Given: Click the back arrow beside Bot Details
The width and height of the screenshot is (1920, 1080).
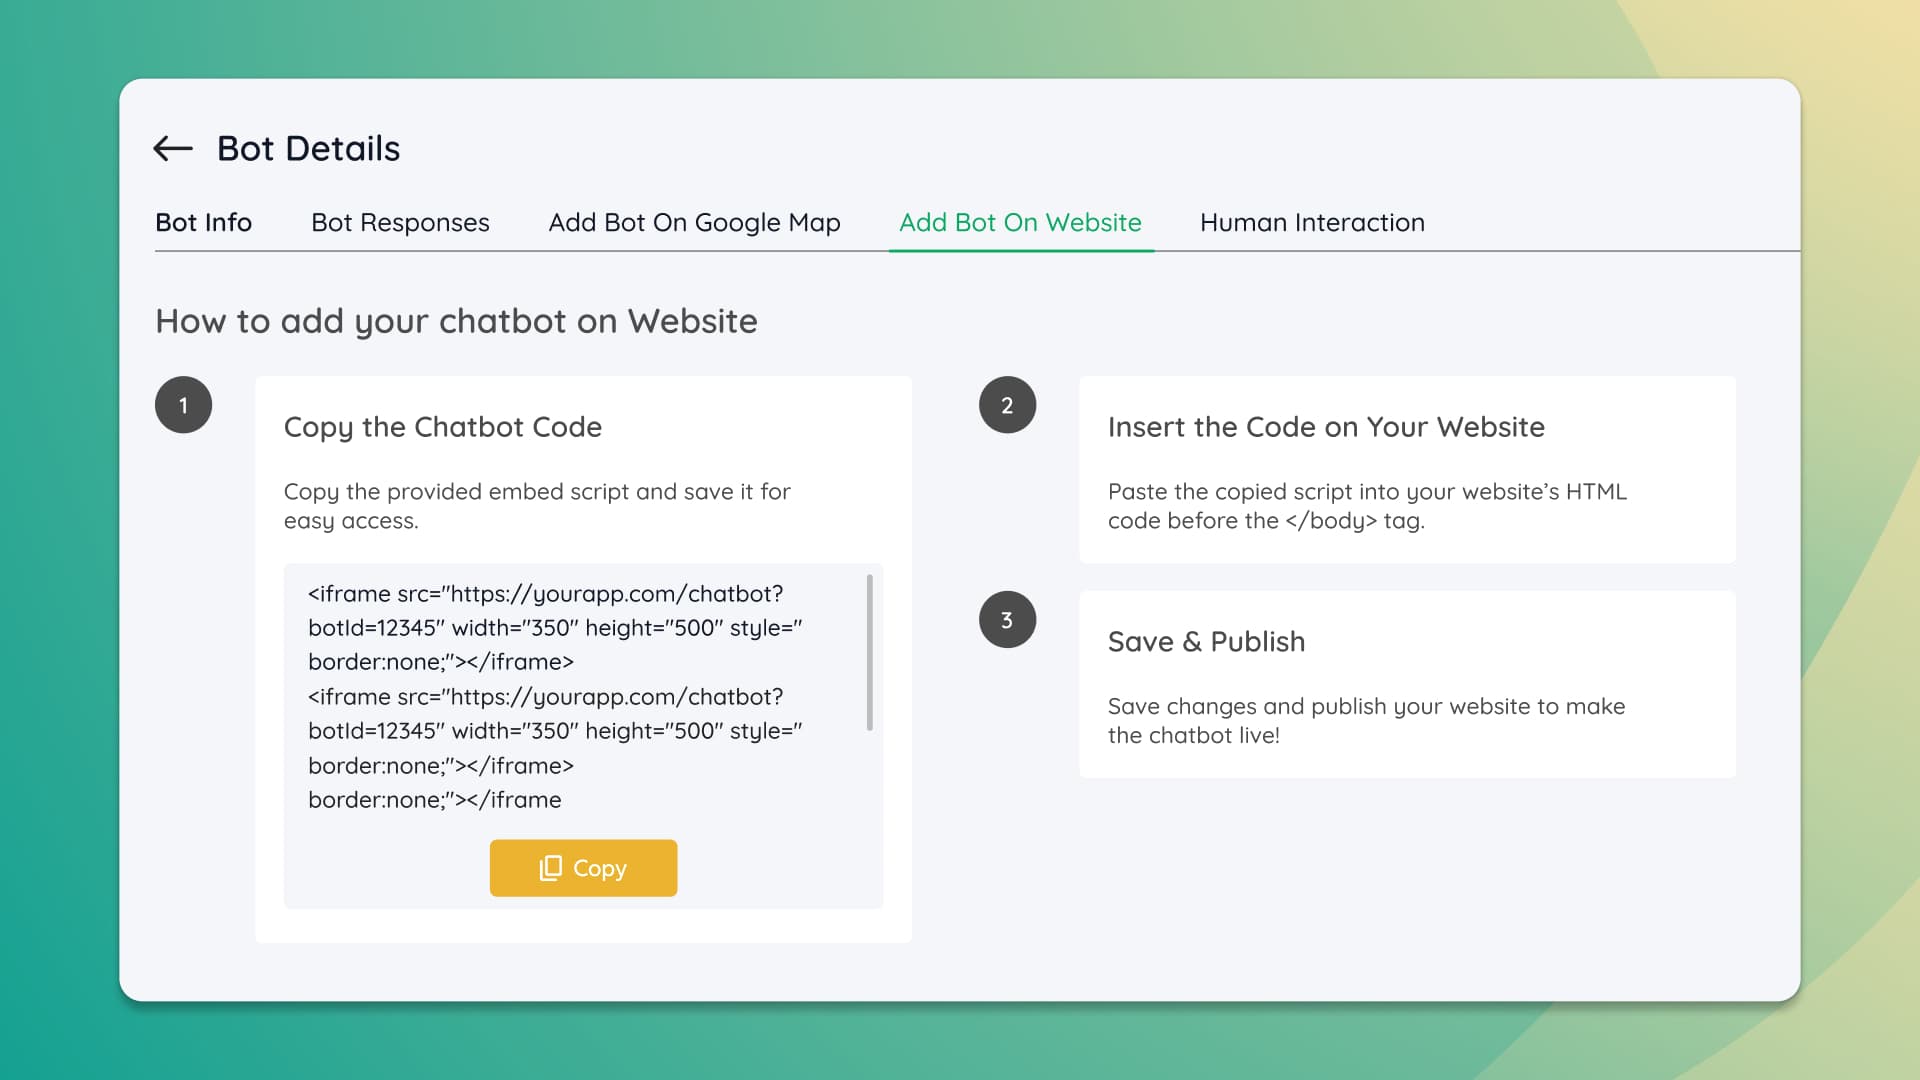Looking at the screenshot, I should [174, 148].
